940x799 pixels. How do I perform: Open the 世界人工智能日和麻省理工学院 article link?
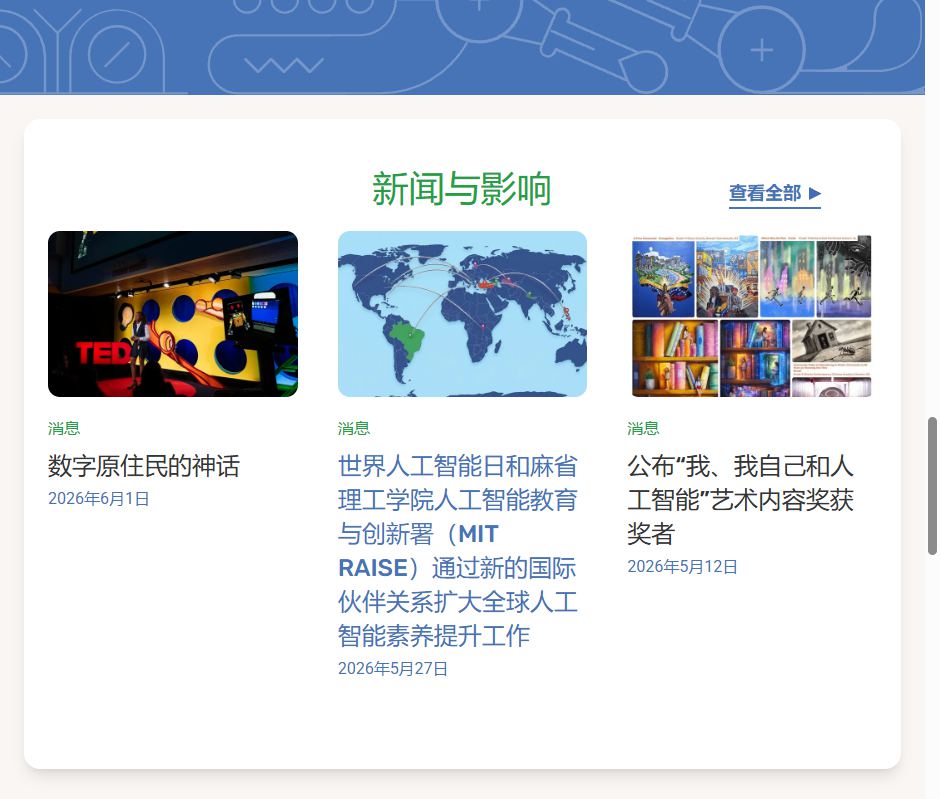(x=457, y=551)
